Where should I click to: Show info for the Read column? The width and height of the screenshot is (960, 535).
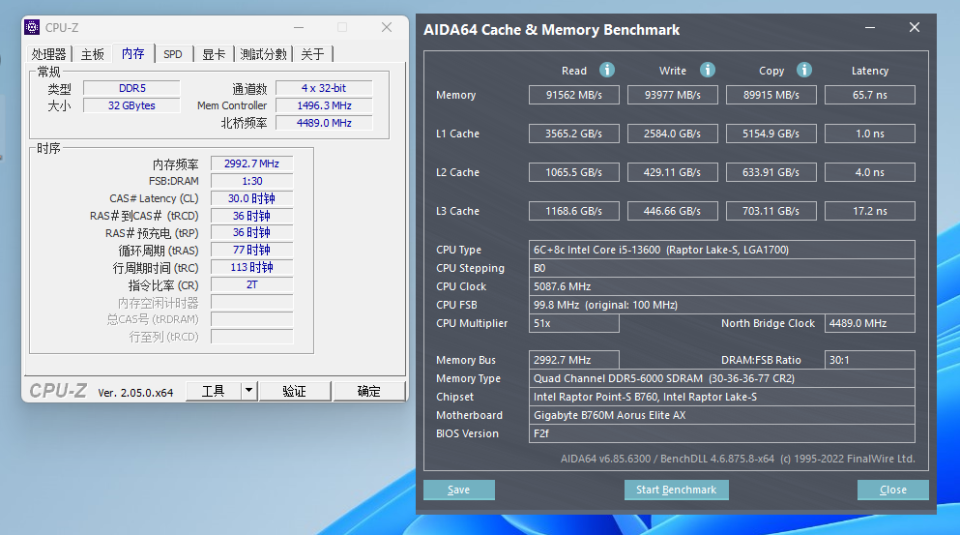pyautogui.click(x=607, y=70)
